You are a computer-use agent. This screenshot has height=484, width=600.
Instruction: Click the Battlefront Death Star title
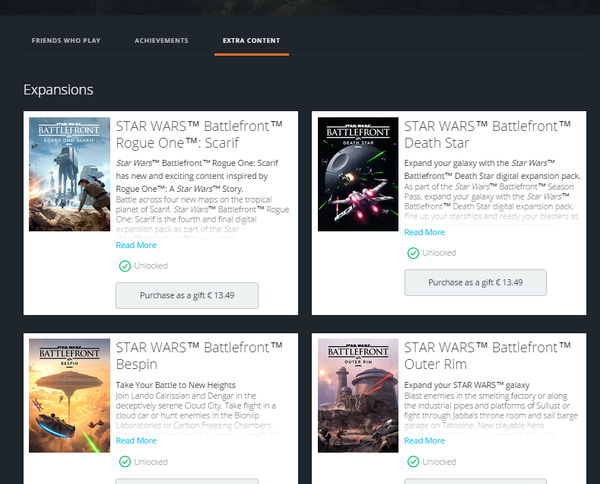(488, 134)
